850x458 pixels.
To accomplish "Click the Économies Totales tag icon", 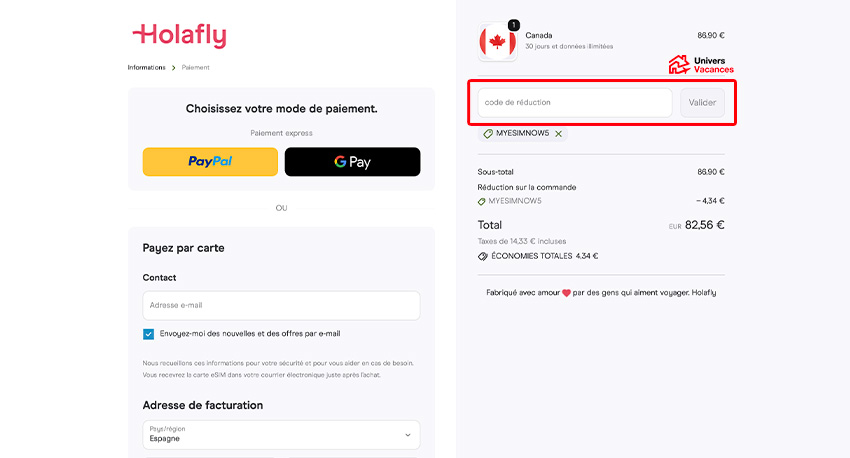I will tap(483, 256).
